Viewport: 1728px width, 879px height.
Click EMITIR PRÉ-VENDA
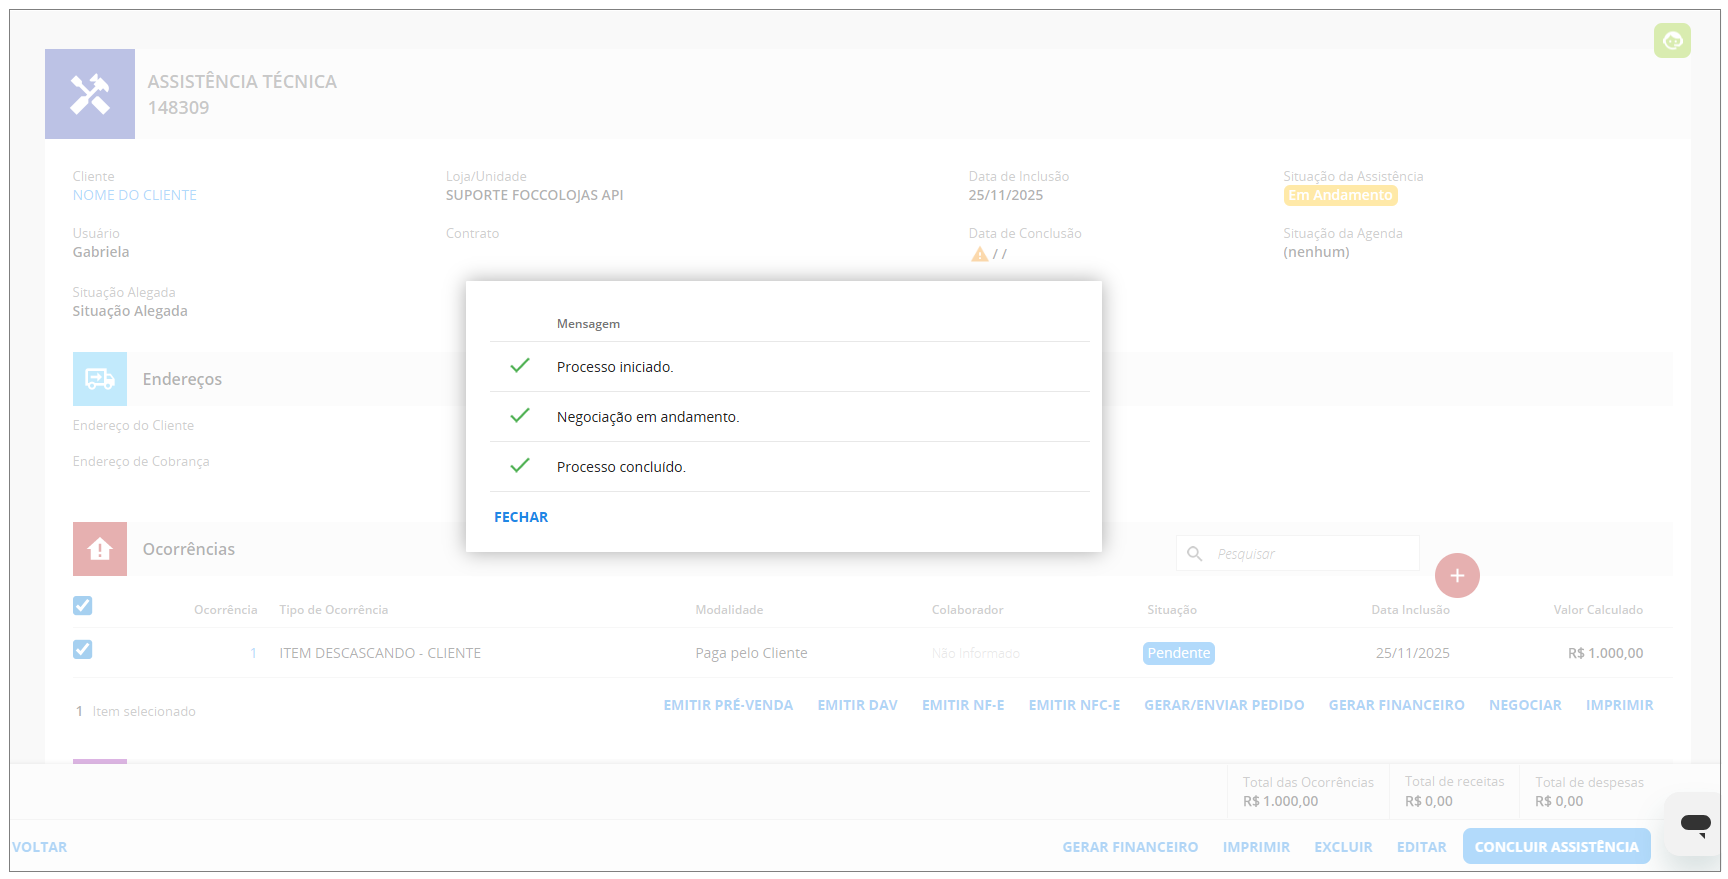(x=728, y=705)
